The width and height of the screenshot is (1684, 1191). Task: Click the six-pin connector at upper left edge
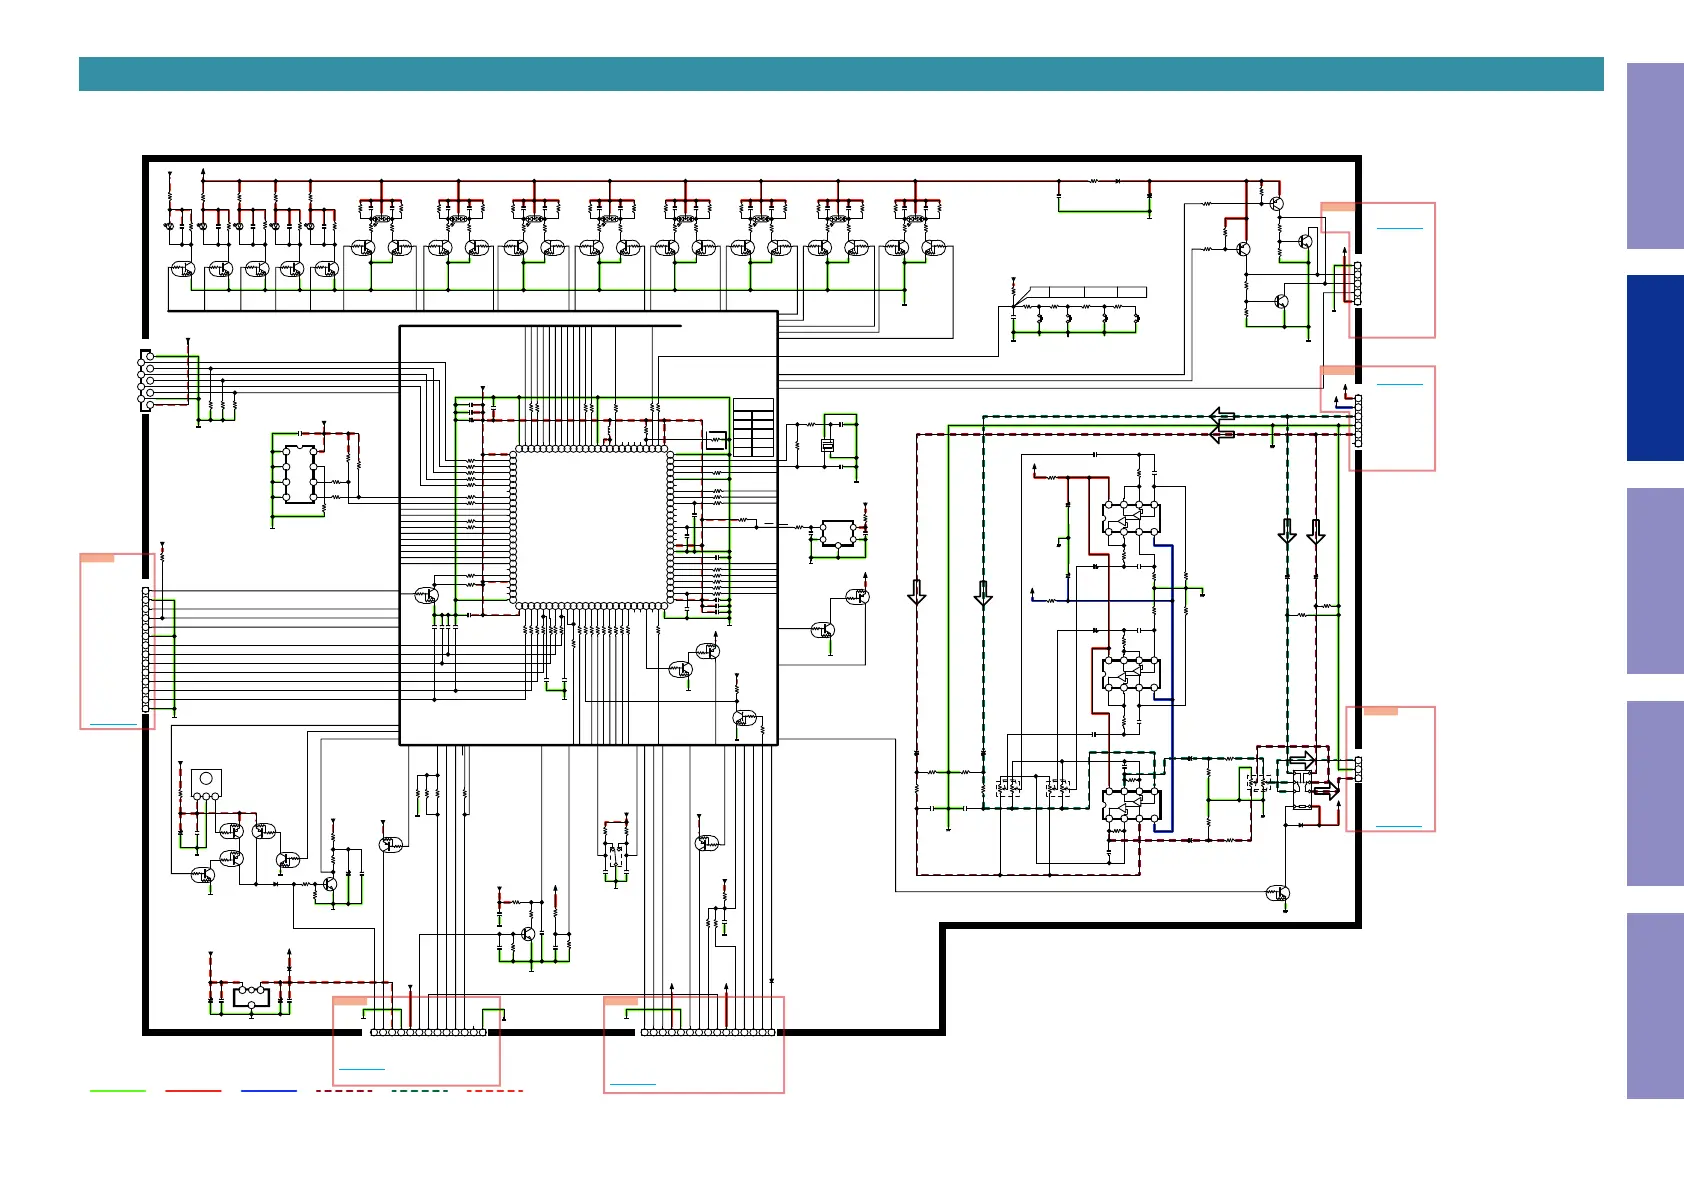146,381
